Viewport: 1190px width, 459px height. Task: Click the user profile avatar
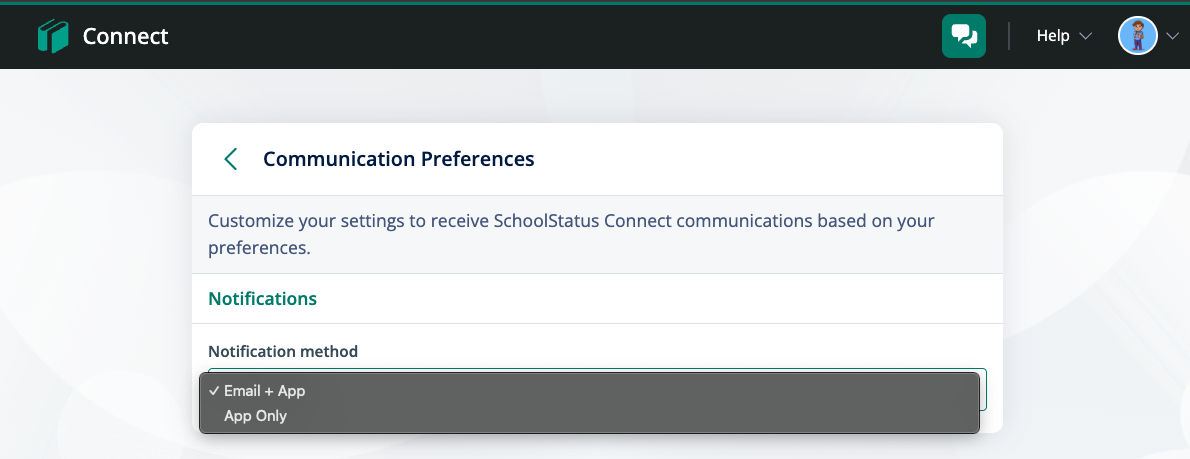1137,36
